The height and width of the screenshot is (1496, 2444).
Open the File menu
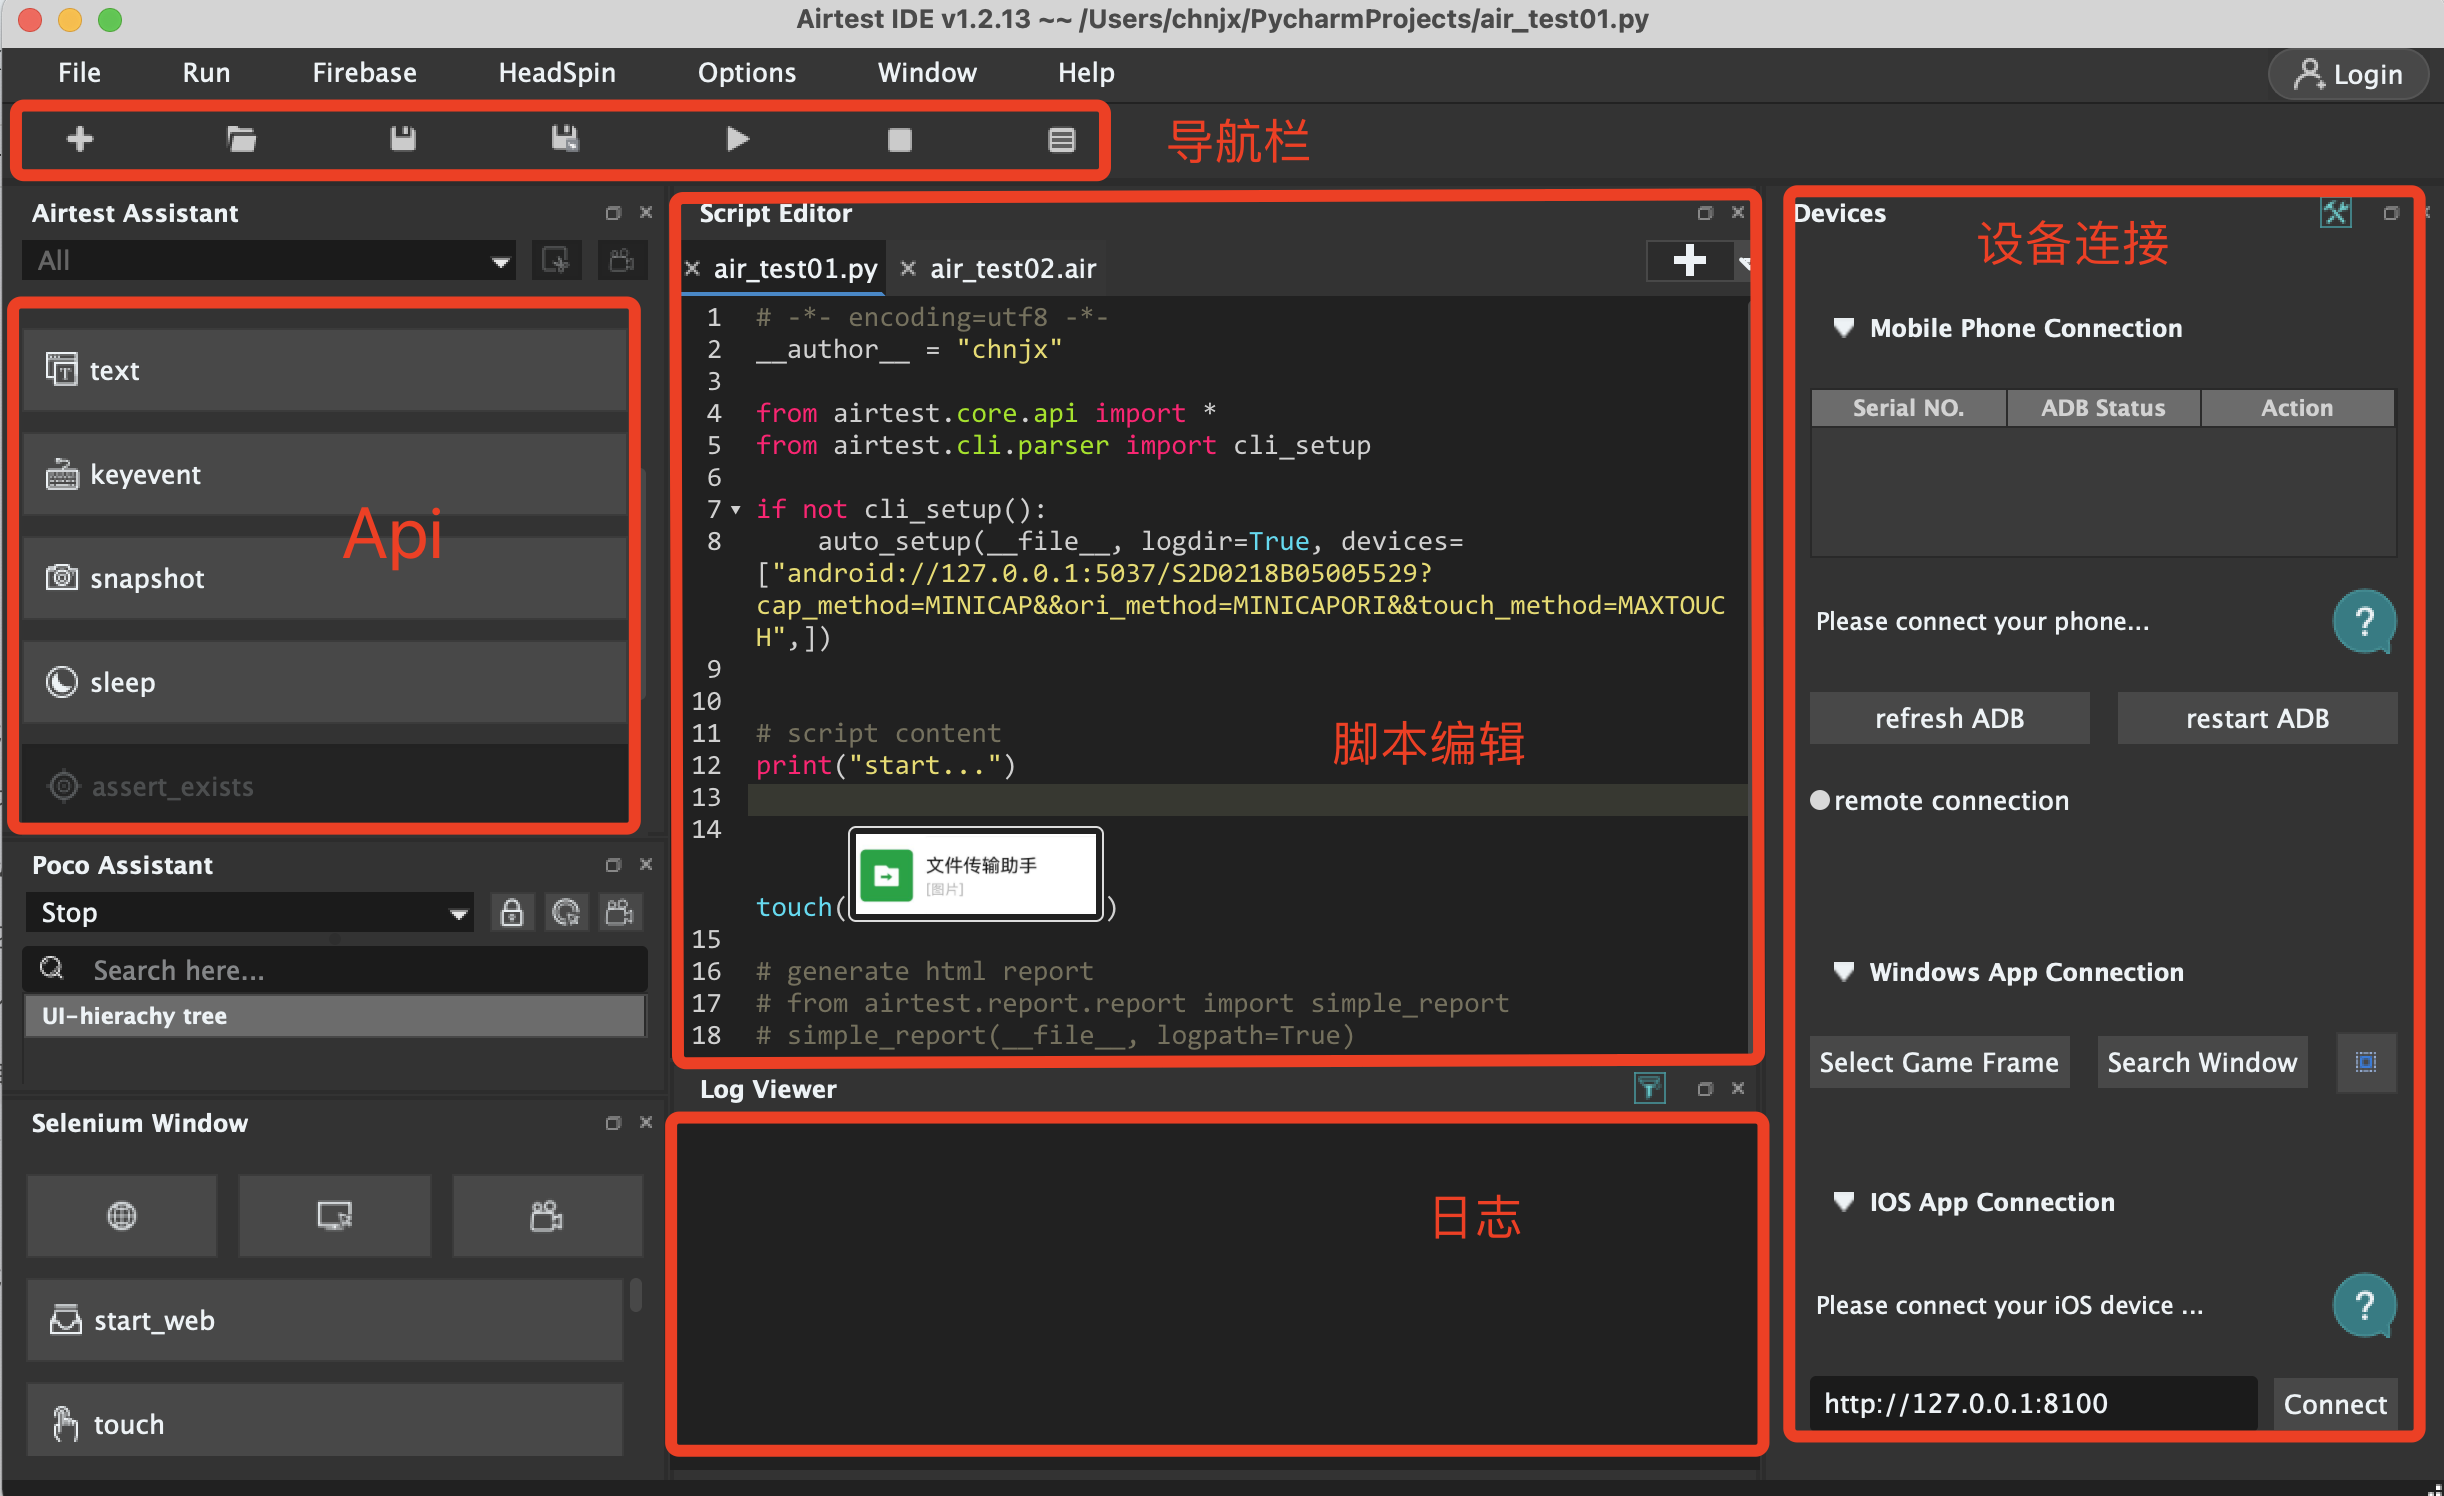[79, 73]
